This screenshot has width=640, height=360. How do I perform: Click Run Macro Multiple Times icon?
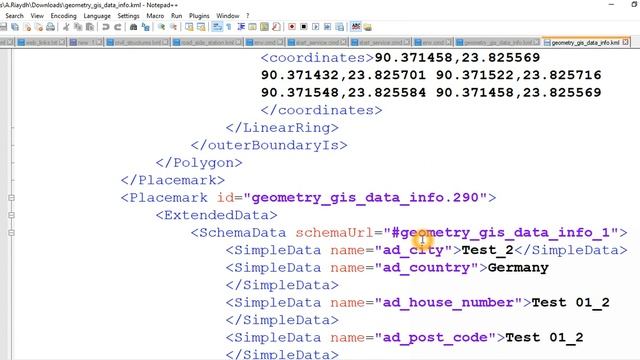coord(327,27)
